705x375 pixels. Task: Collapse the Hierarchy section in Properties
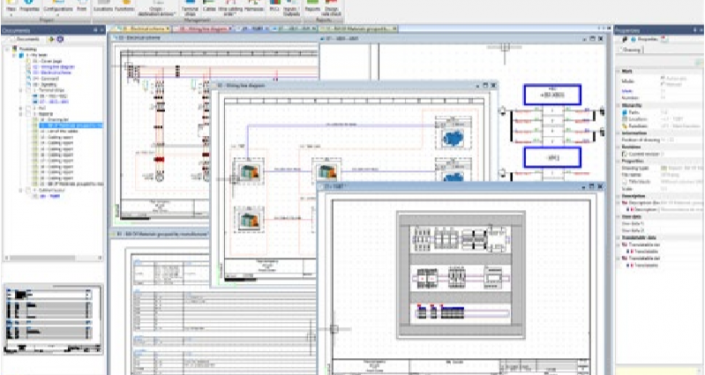point(618,106)
